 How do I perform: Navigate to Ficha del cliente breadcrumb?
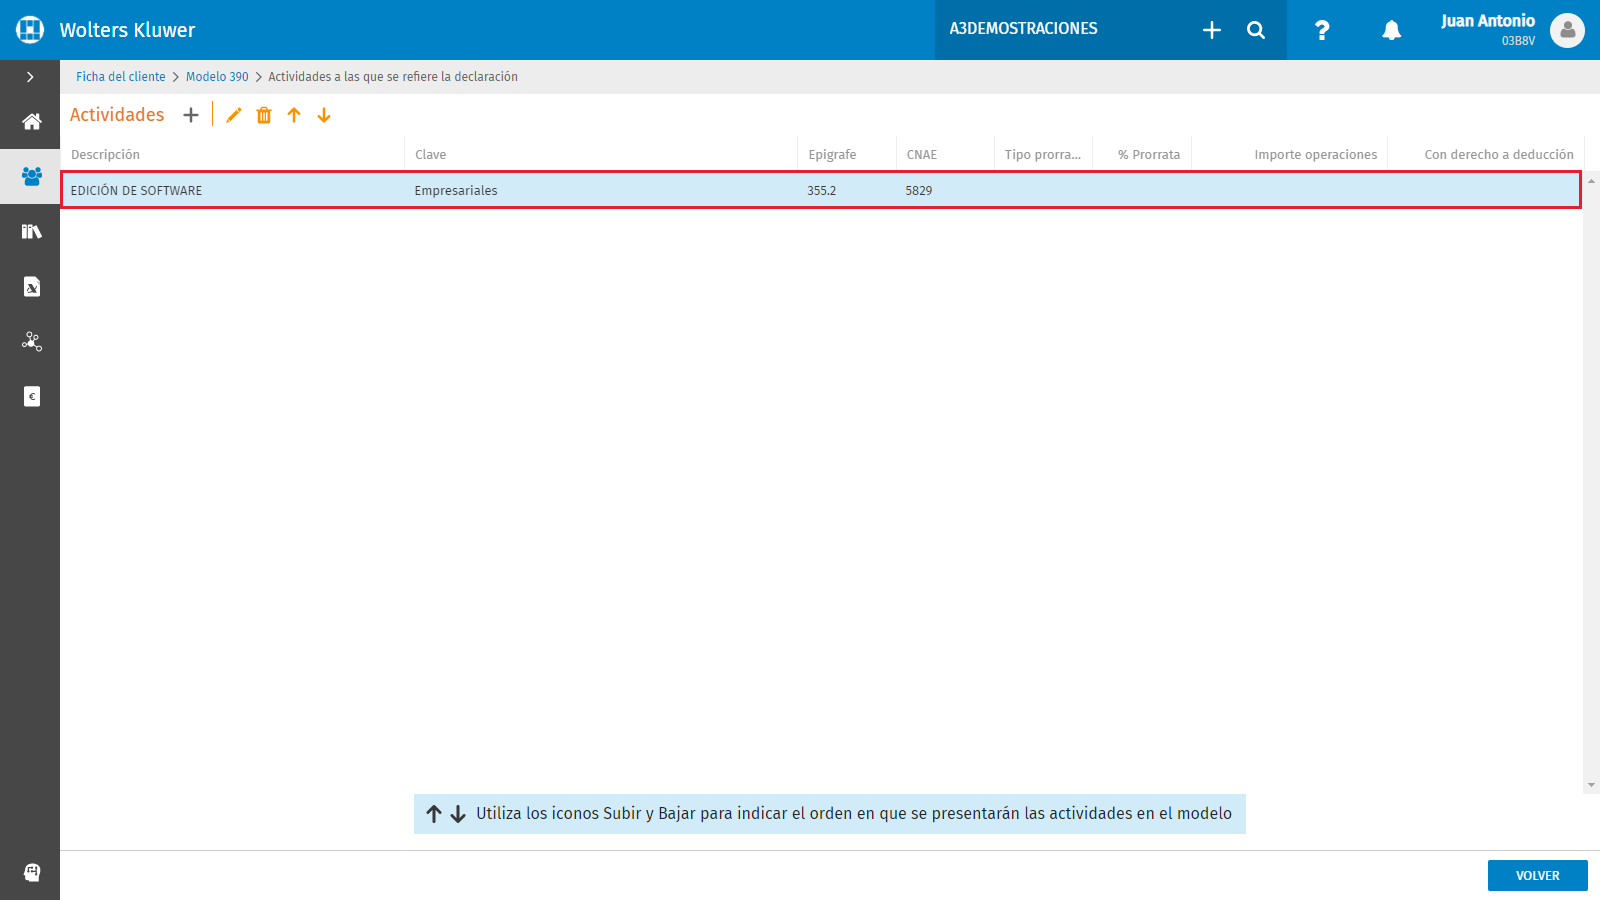pos(120,76)
